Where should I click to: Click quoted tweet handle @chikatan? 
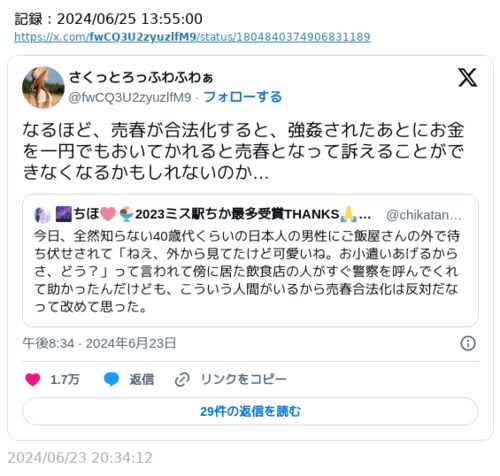pos(424,215)
